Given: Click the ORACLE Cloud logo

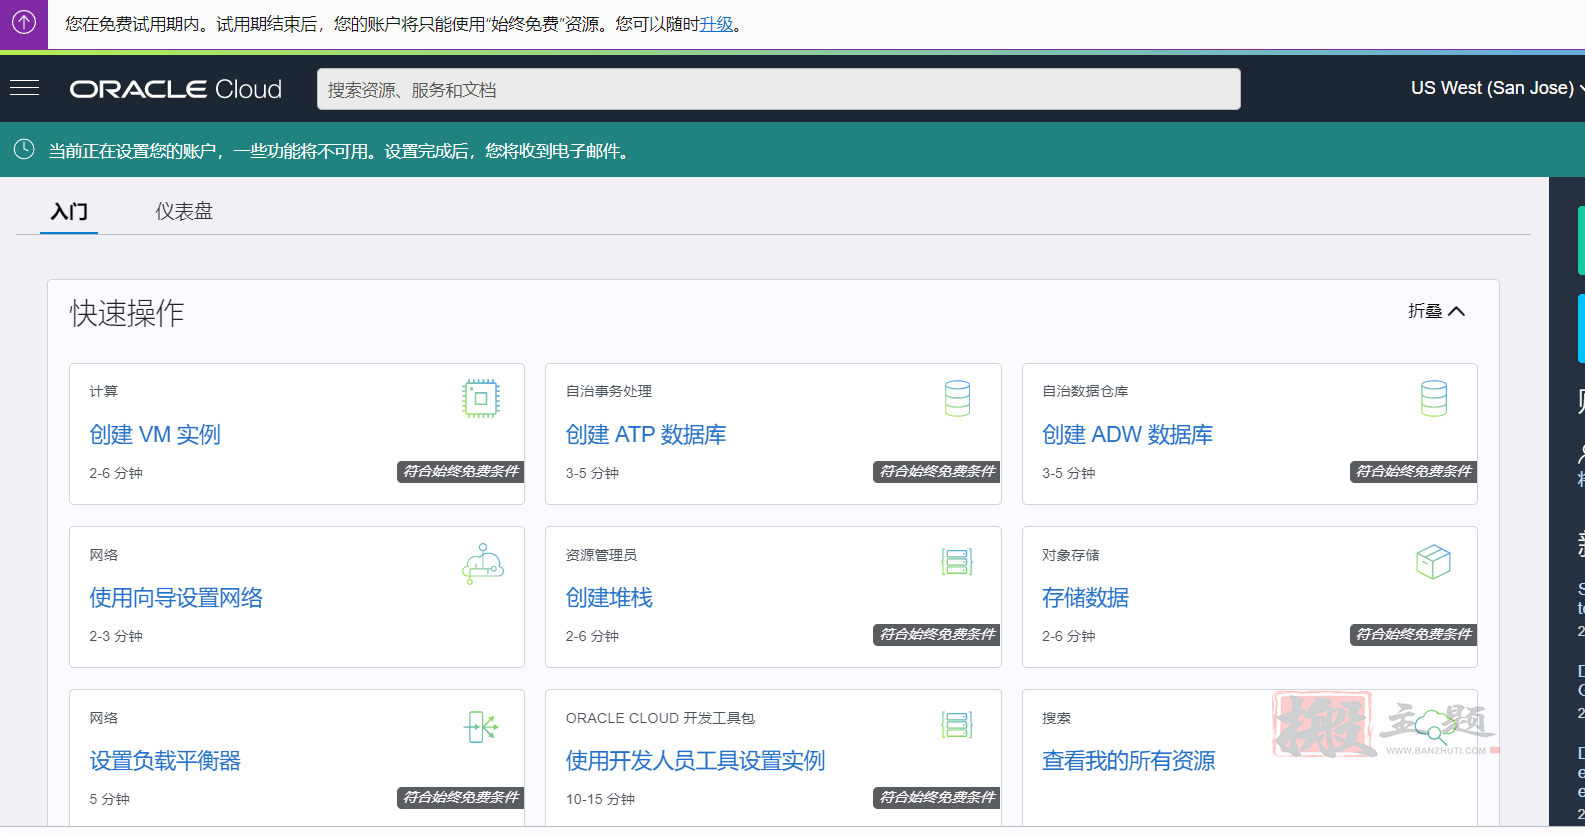Looking at the screenshot, I should point(176,89).
